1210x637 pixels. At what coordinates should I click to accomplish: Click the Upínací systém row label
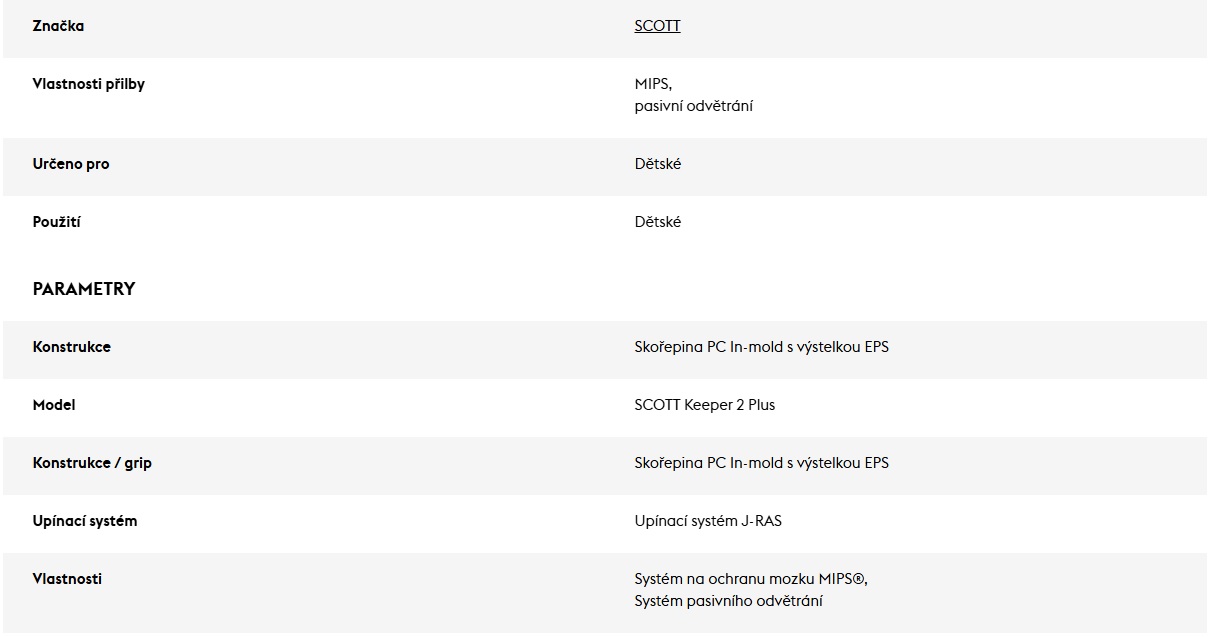click(85, 521)
